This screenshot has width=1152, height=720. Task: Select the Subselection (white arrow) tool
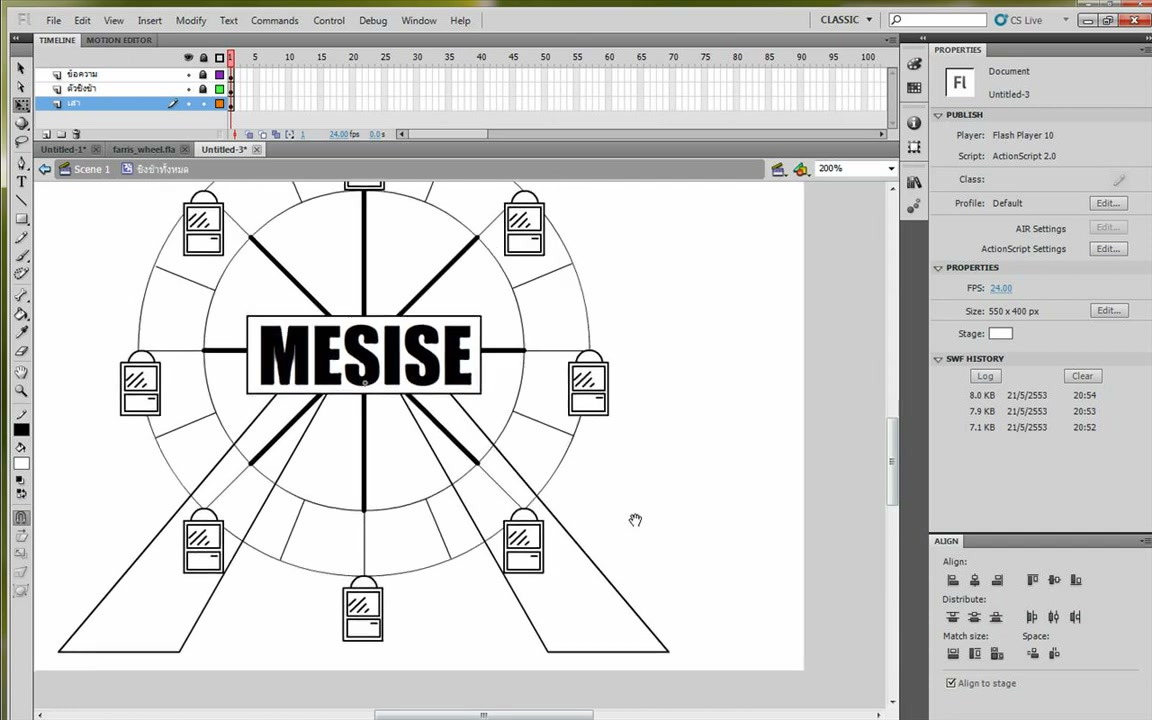click(21, 87)
